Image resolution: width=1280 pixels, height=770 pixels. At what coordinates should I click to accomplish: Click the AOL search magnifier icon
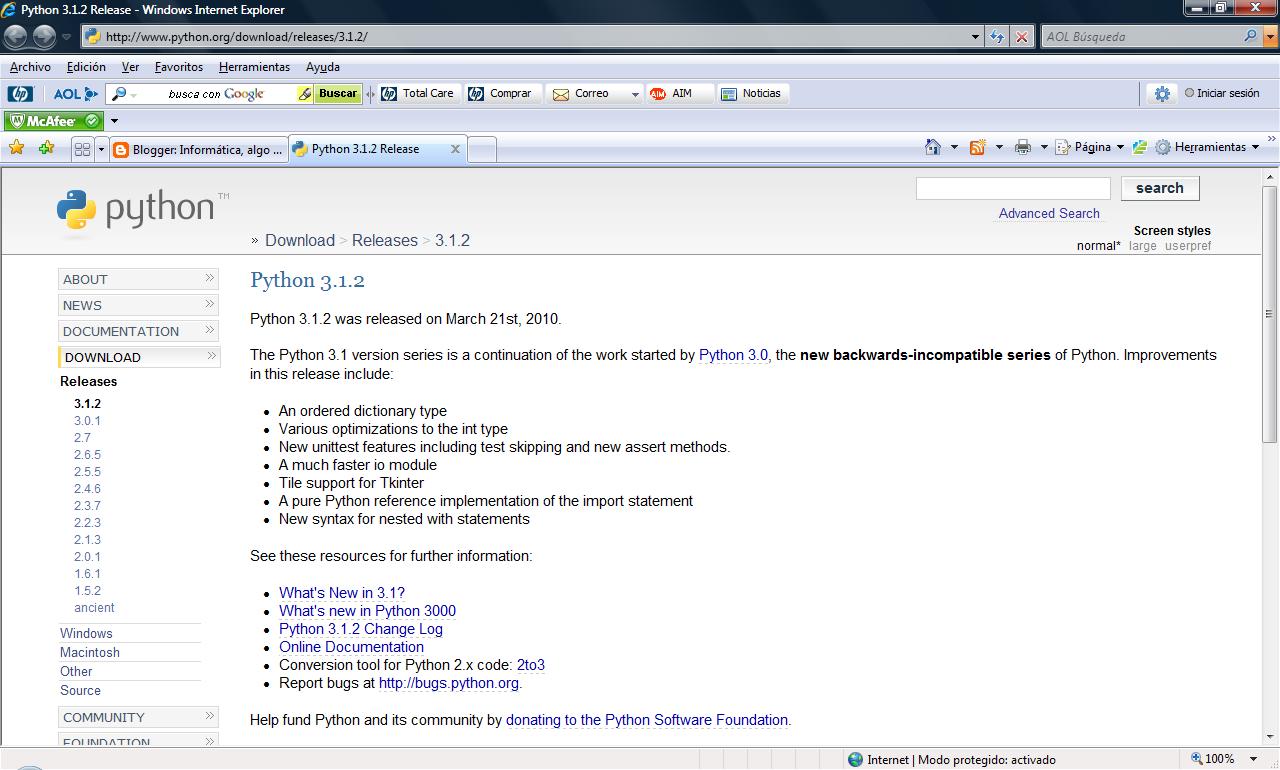(x=1251, y=36)
